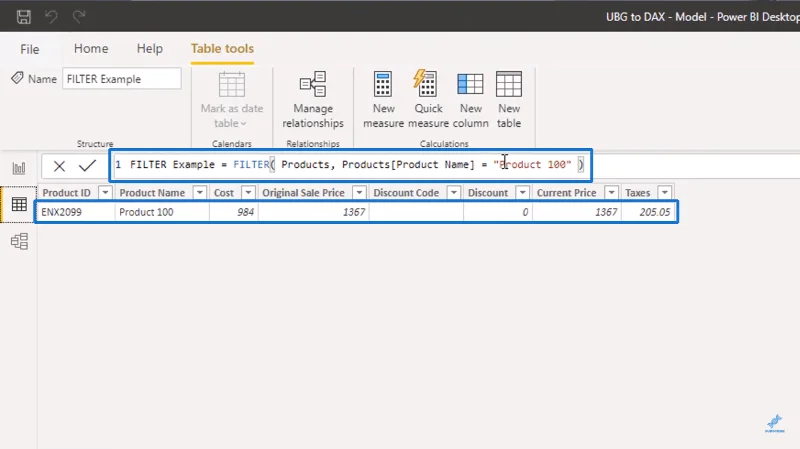This screenshot has height=449, width=800.
Task: Cancel the formula with X icon
Action: [59, 166]
